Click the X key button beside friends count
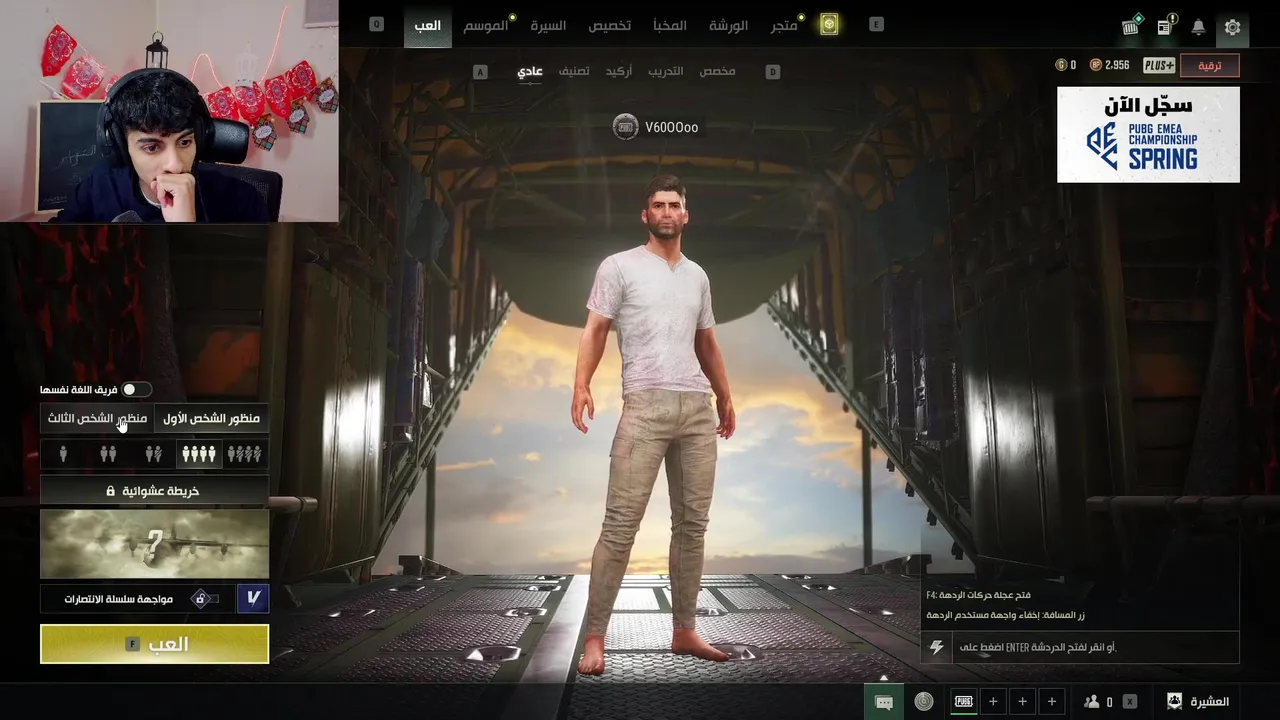 [1129, 702]
